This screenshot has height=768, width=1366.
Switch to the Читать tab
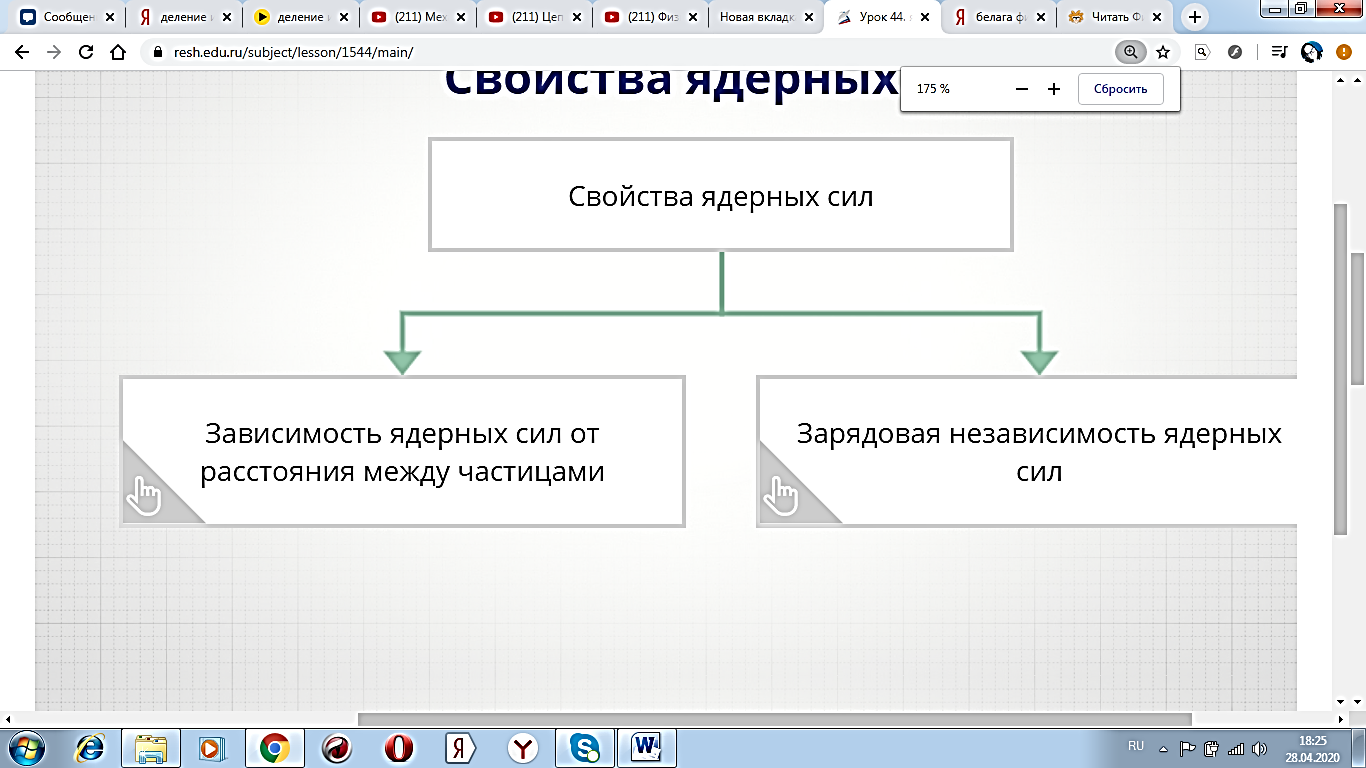pyautogui.click(x=1114, y=17)
